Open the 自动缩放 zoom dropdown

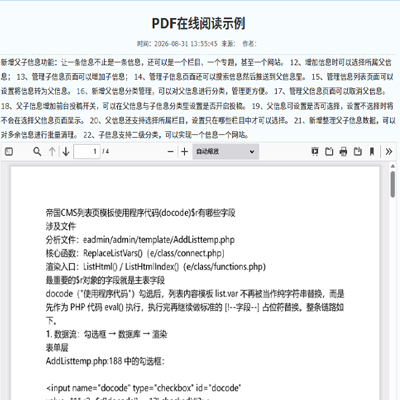[225, 152]
